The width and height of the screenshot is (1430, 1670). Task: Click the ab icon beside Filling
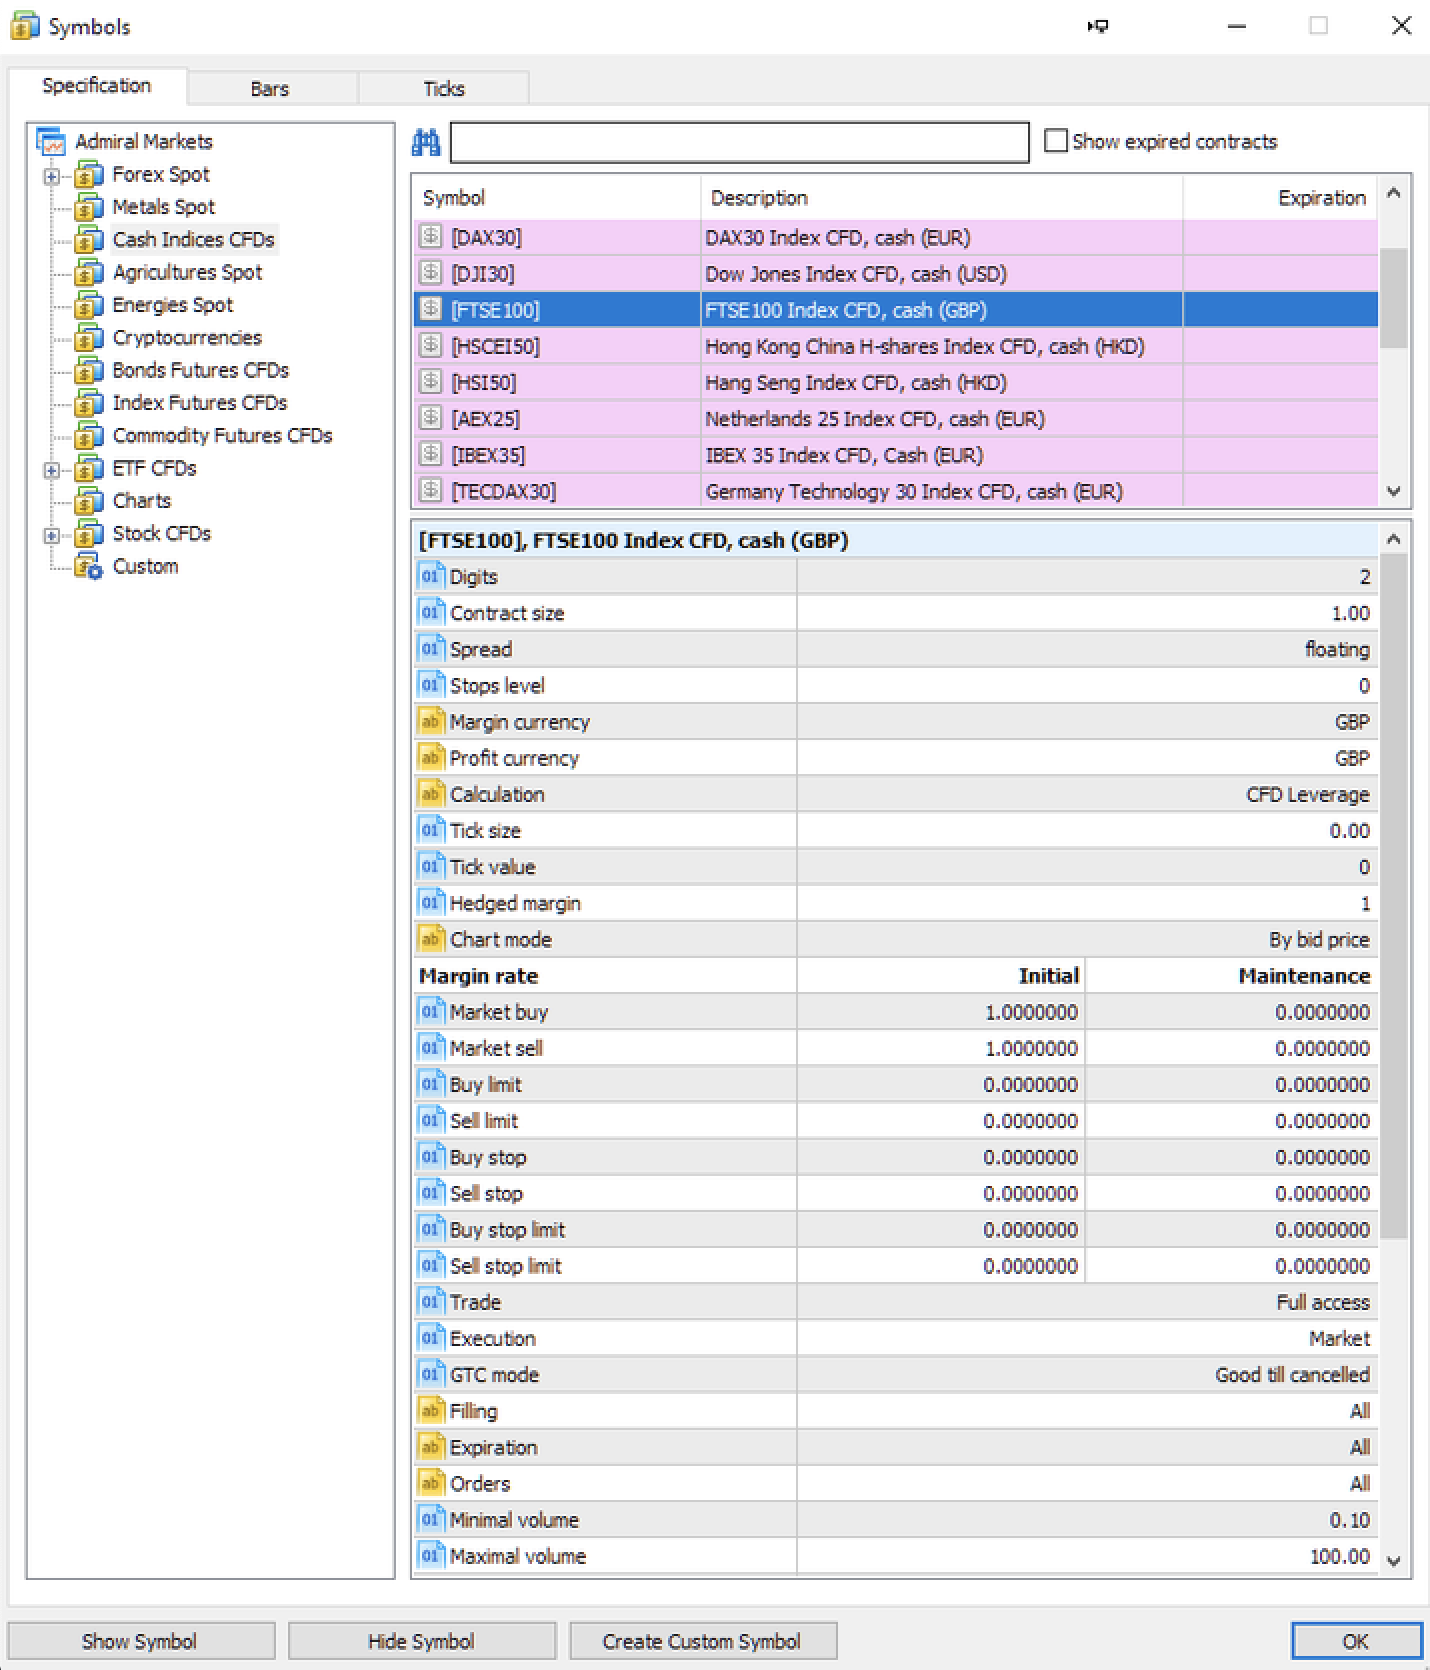(x=431, y=1410)
